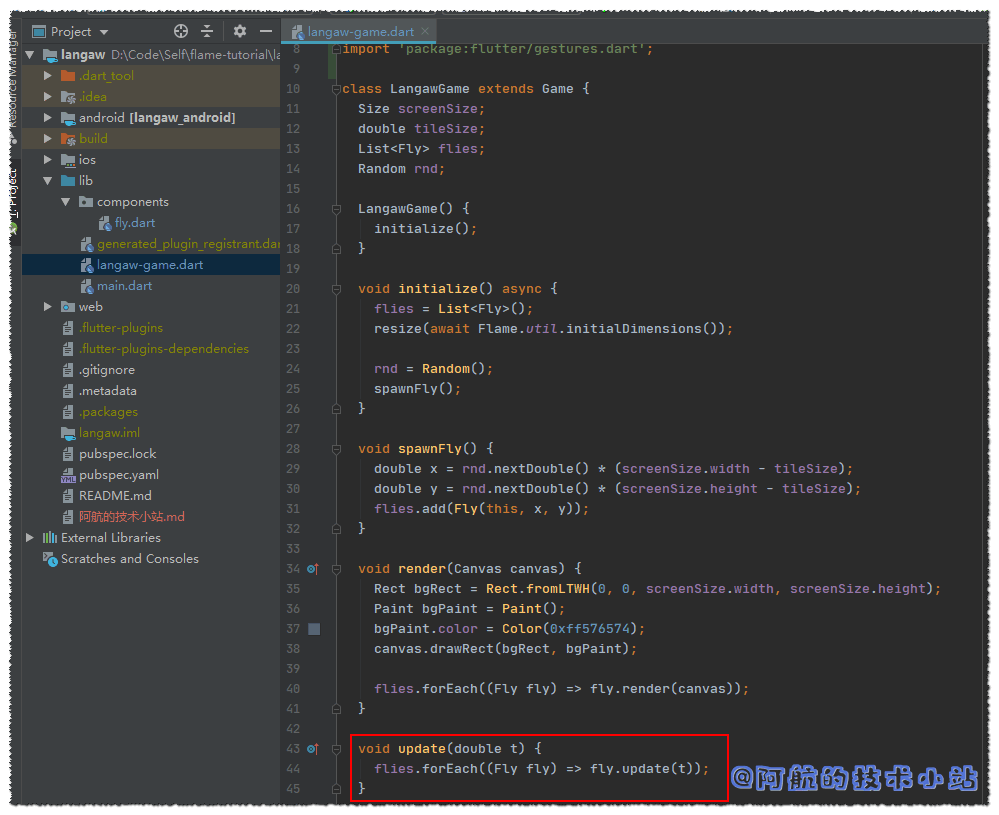Toggle code folding for the LangawGame class

(336, 89)
